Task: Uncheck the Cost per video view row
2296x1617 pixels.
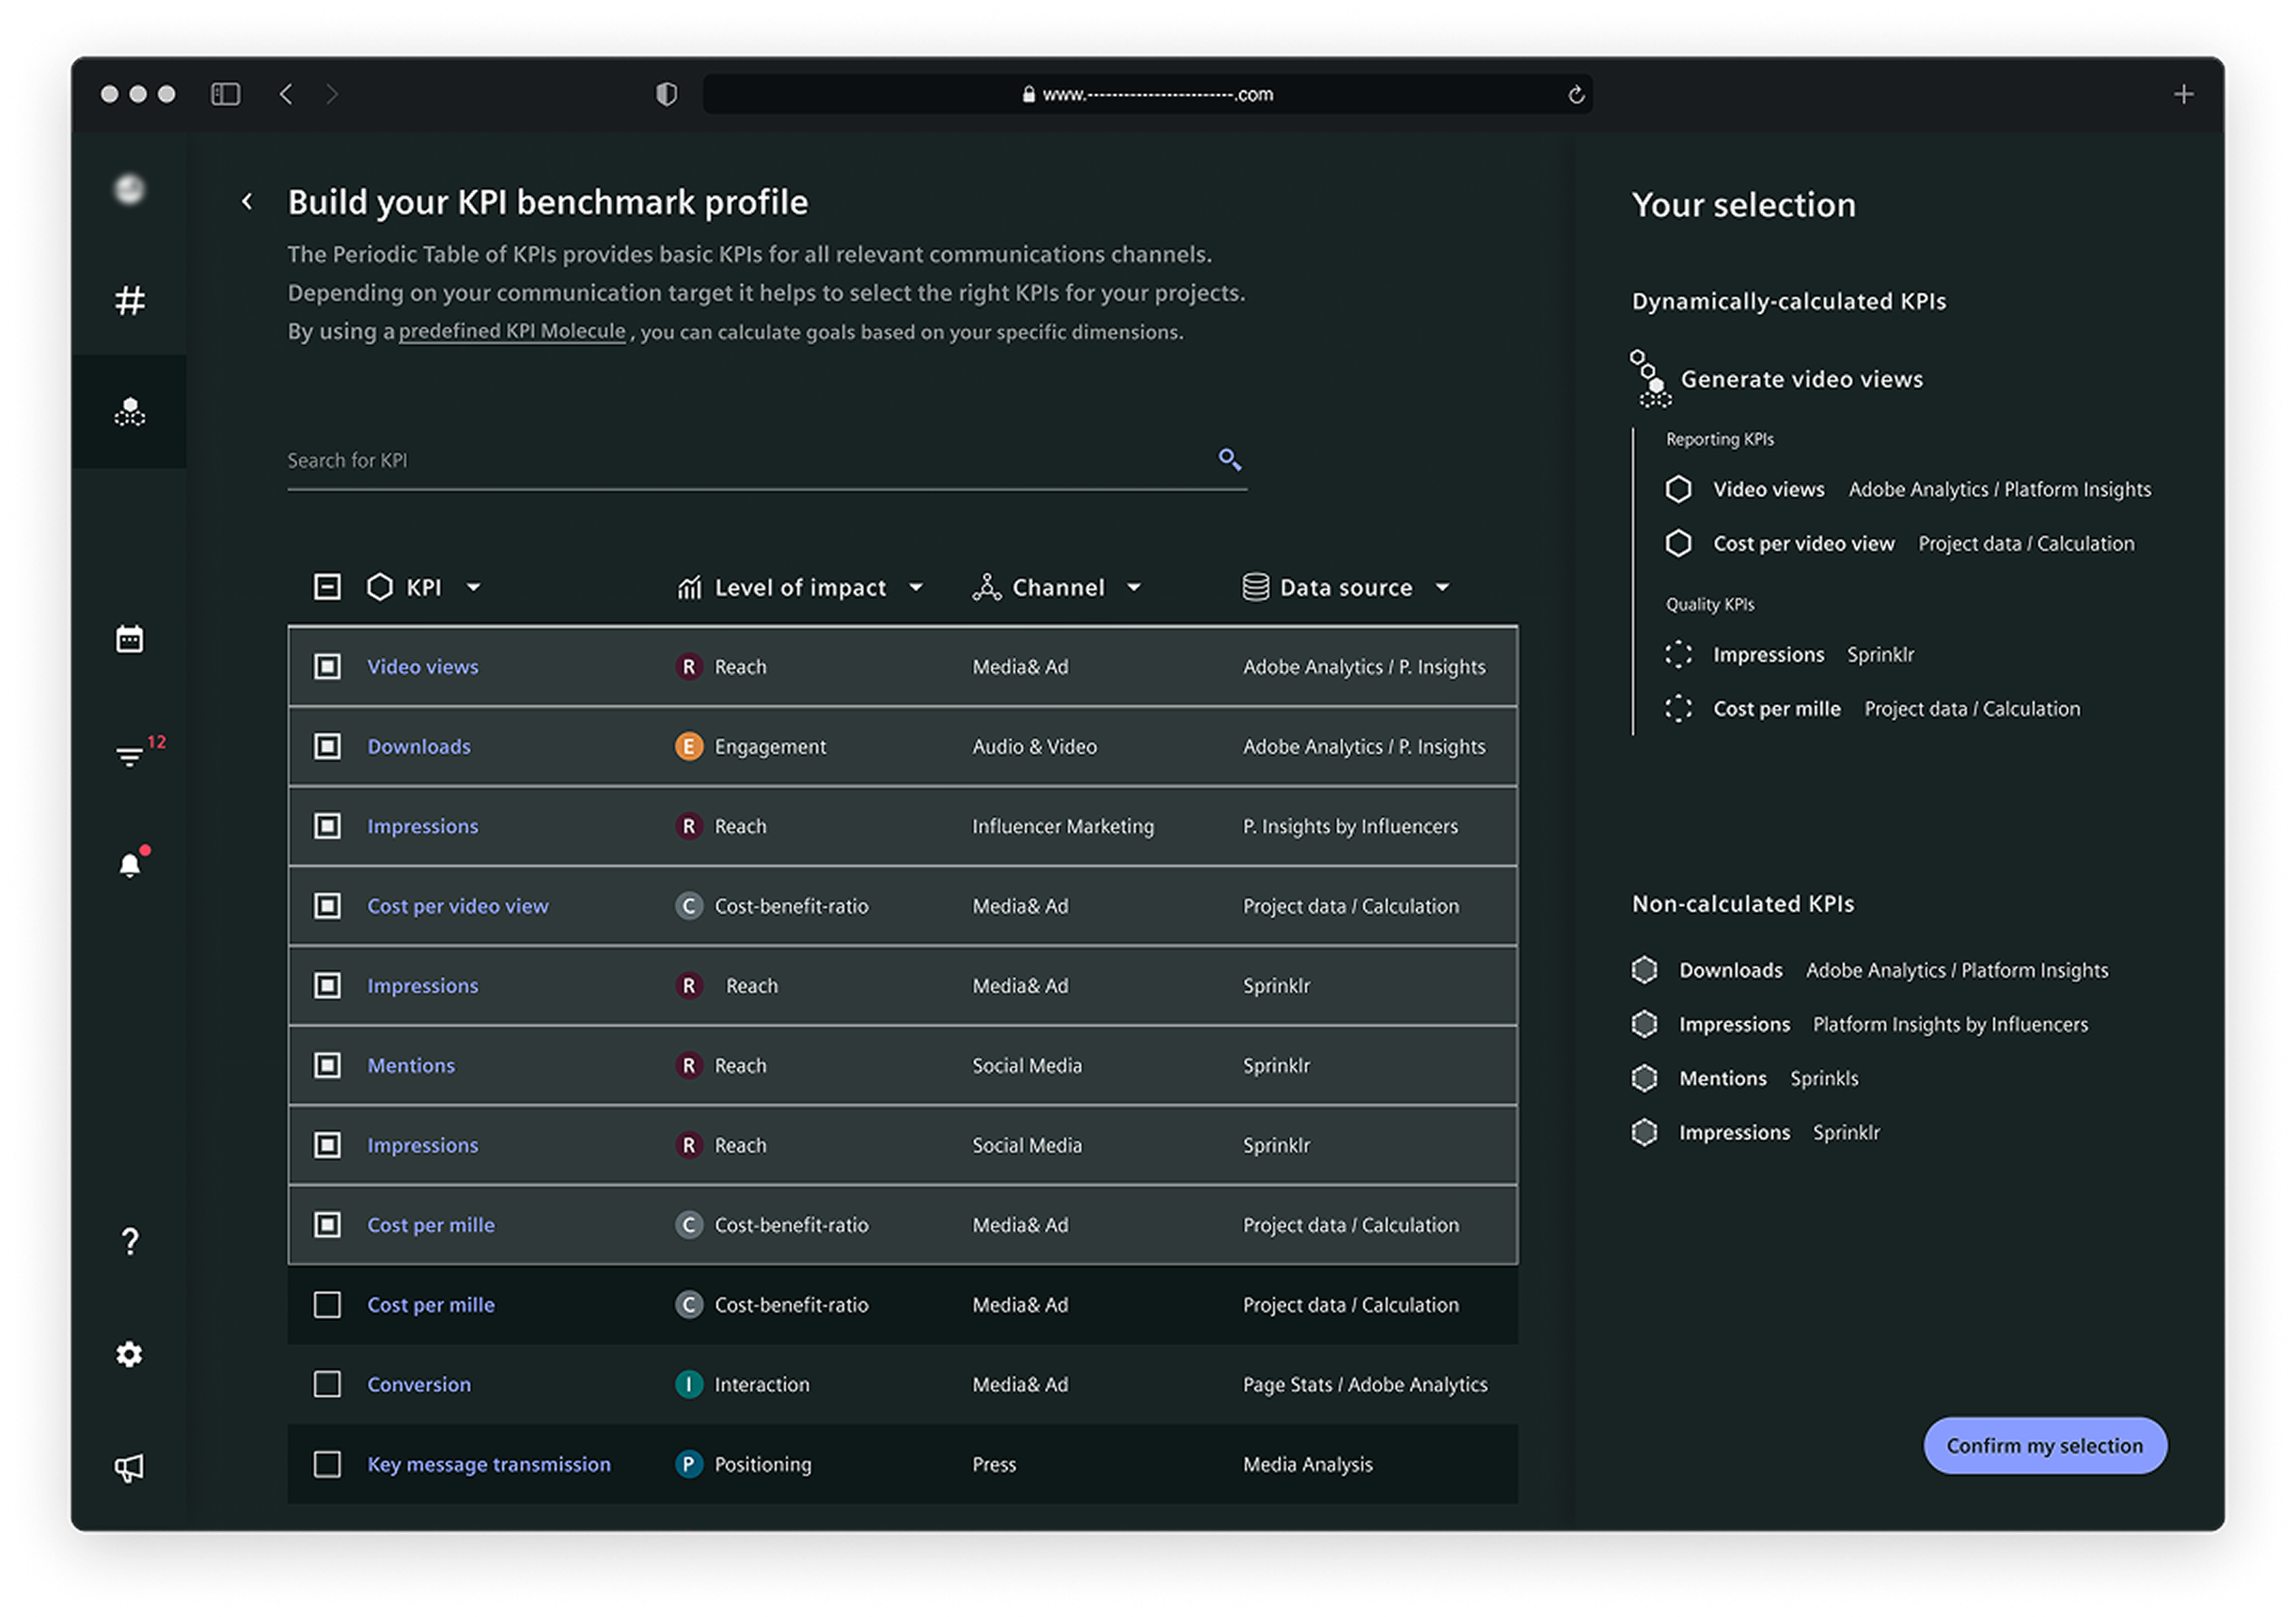Action: point(327,906)
